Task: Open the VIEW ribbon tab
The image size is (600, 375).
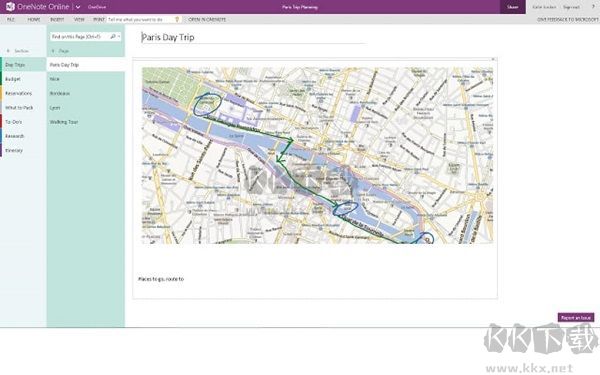Action: [79, 19]
